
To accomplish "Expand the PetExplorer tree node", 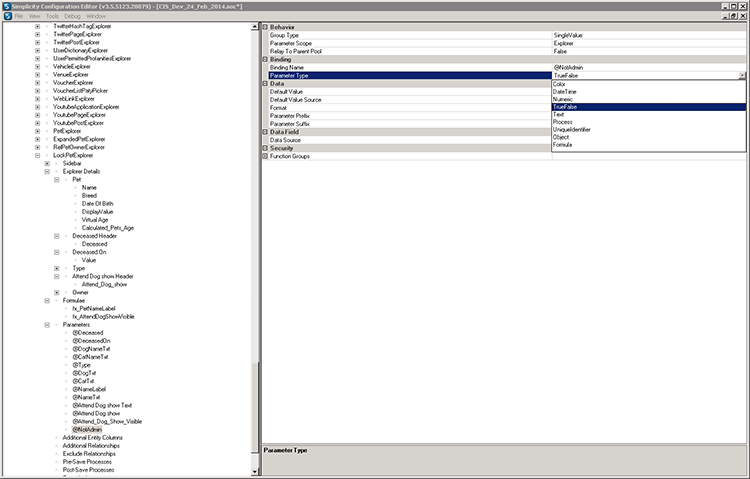I will (38, 131).
